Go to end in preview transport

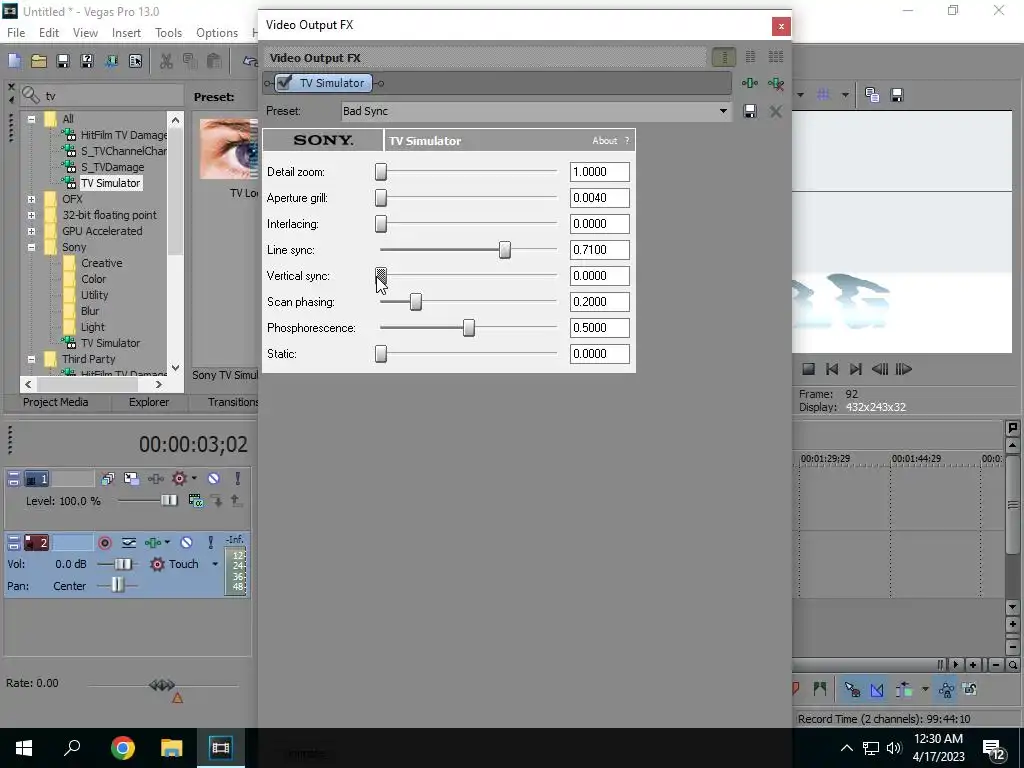(x=856, y=369)
